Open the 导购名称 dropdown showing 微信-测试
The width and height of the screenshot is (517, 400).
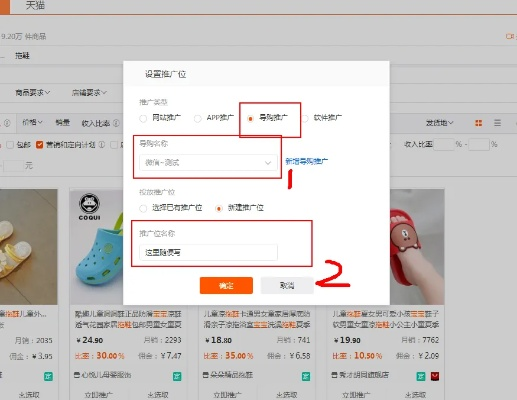point(208,163)
